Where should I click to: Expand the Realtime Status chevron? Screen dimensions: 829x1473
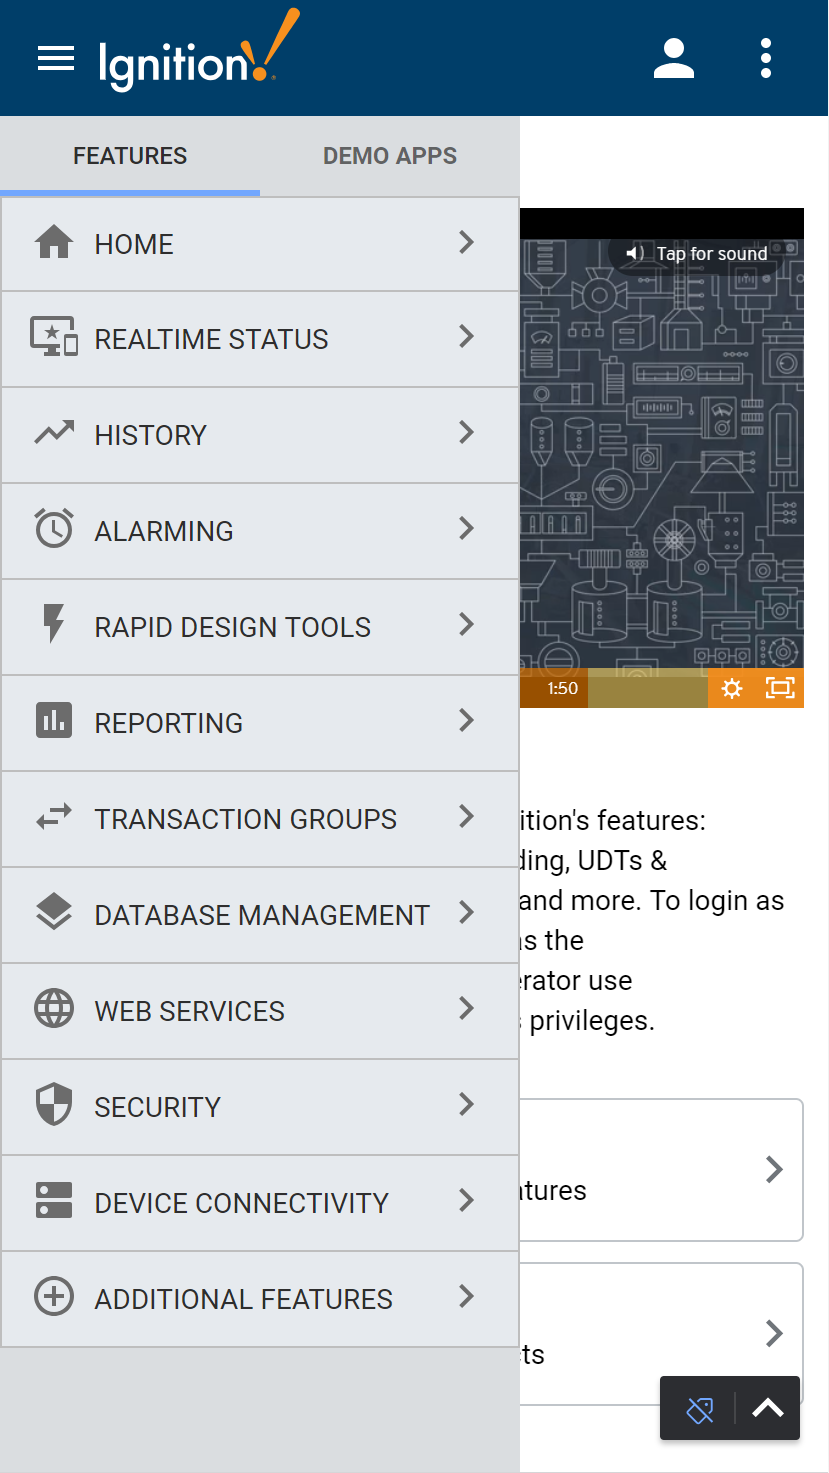point(466,337)
